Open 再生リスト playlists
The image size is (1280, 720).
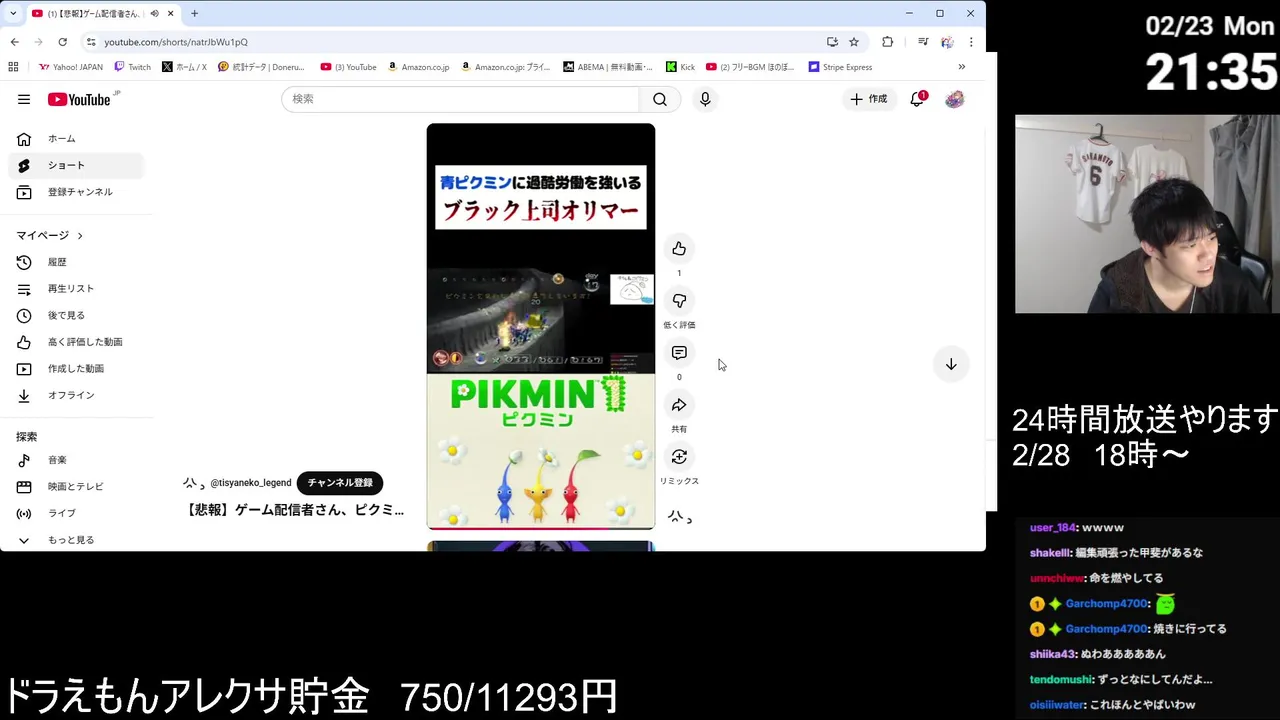(76, 289)
